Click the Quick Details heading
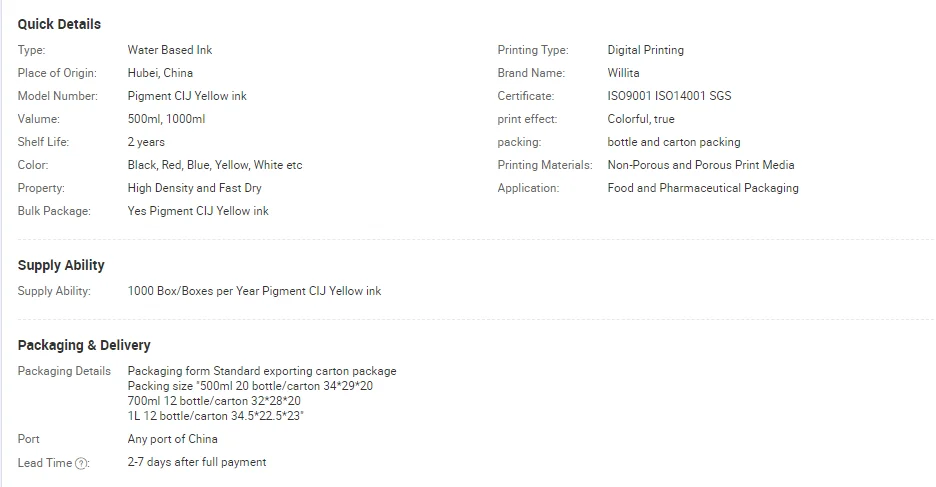 click(59, 24)
